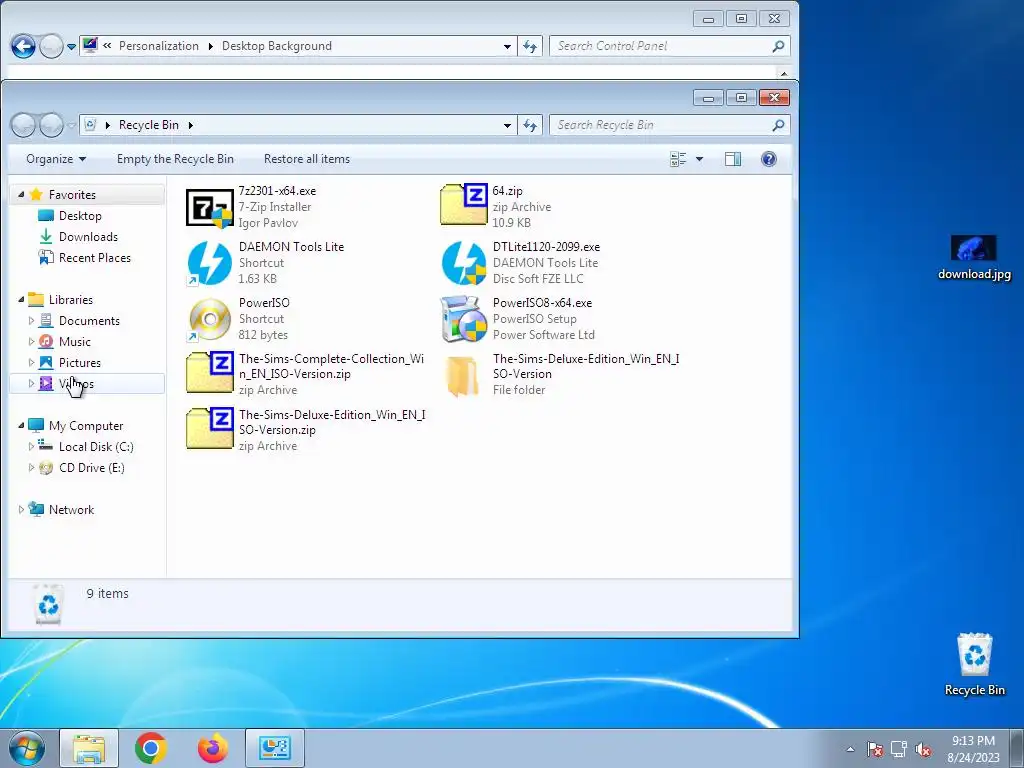Select the DAEMON Tools Lite shortcut icon
This screenshot has width=1024, height=768.
pyautogui.click(x=210, y=263)
